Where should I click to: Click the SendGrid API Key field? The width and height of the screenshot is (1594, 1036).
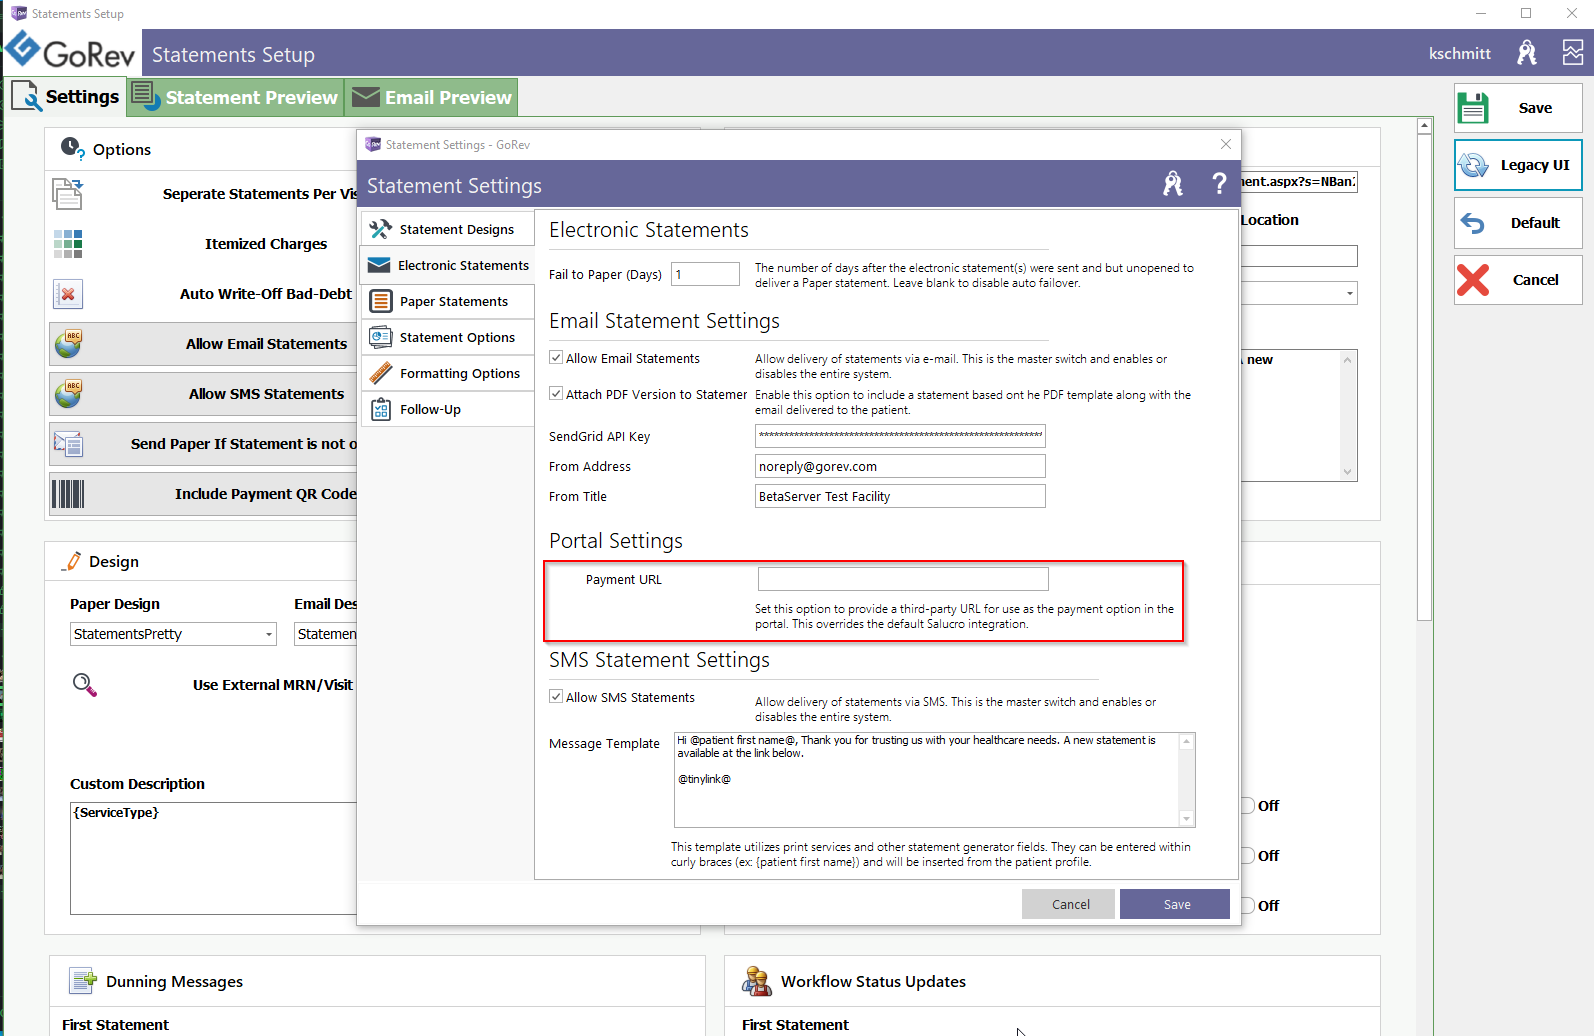pos(900,436)
